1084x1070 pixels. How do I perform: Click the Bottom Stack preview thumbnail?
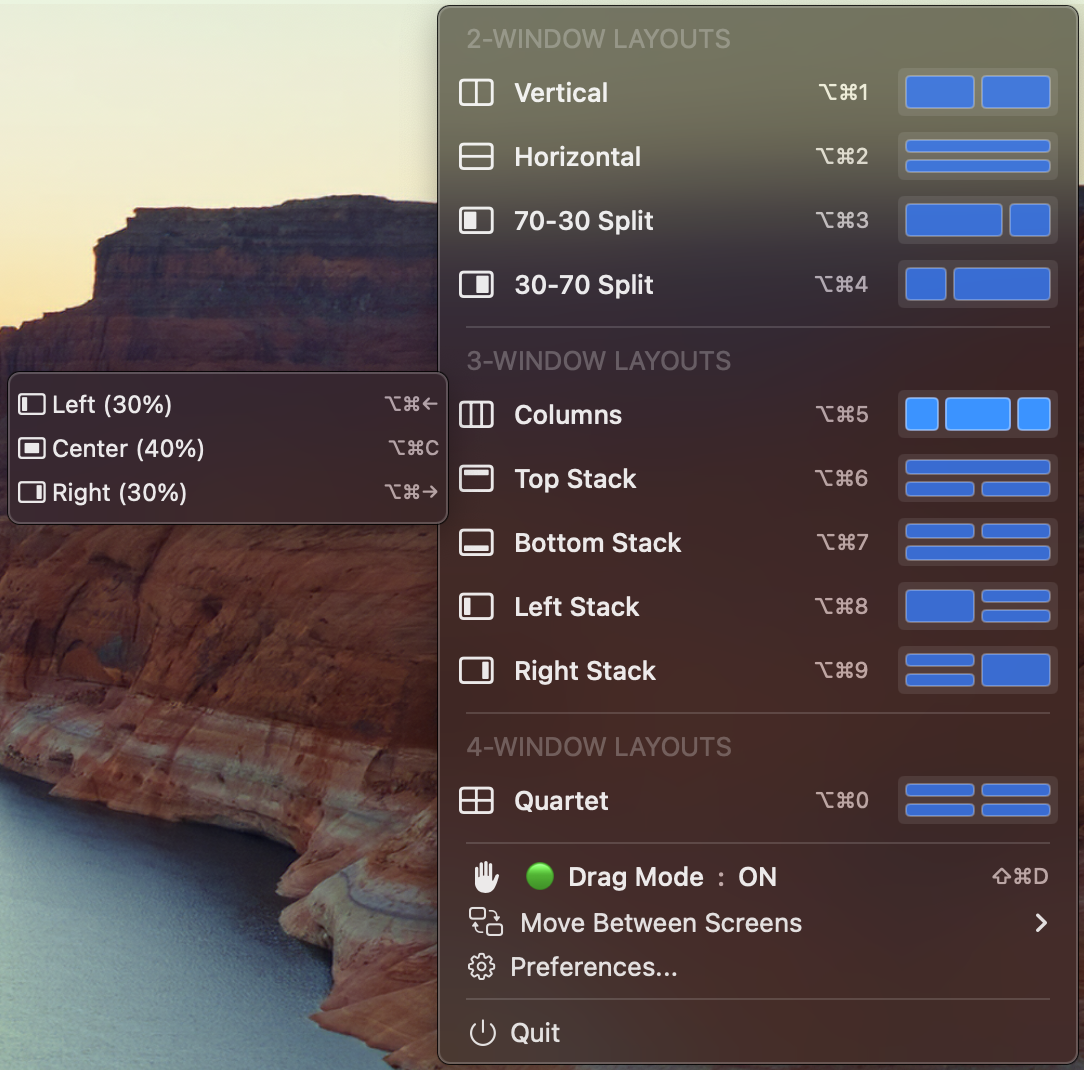coord(978,542)
